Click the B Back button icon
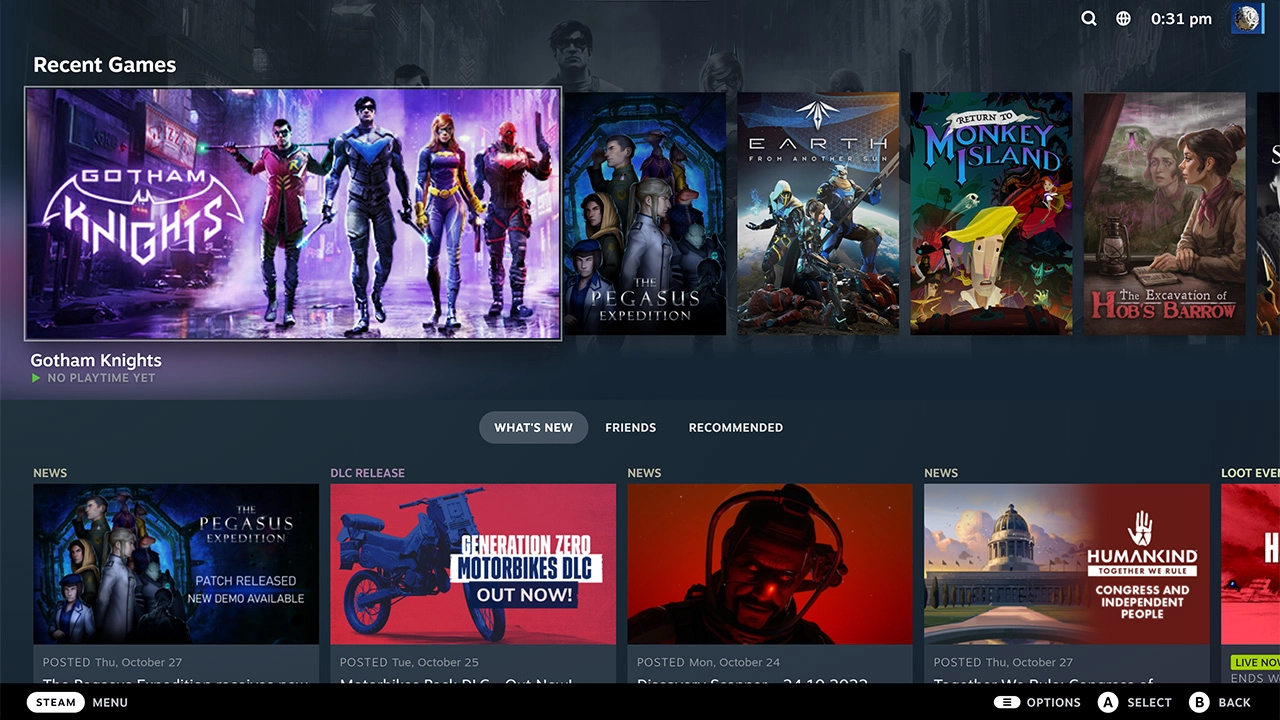 pos(1199,702)
